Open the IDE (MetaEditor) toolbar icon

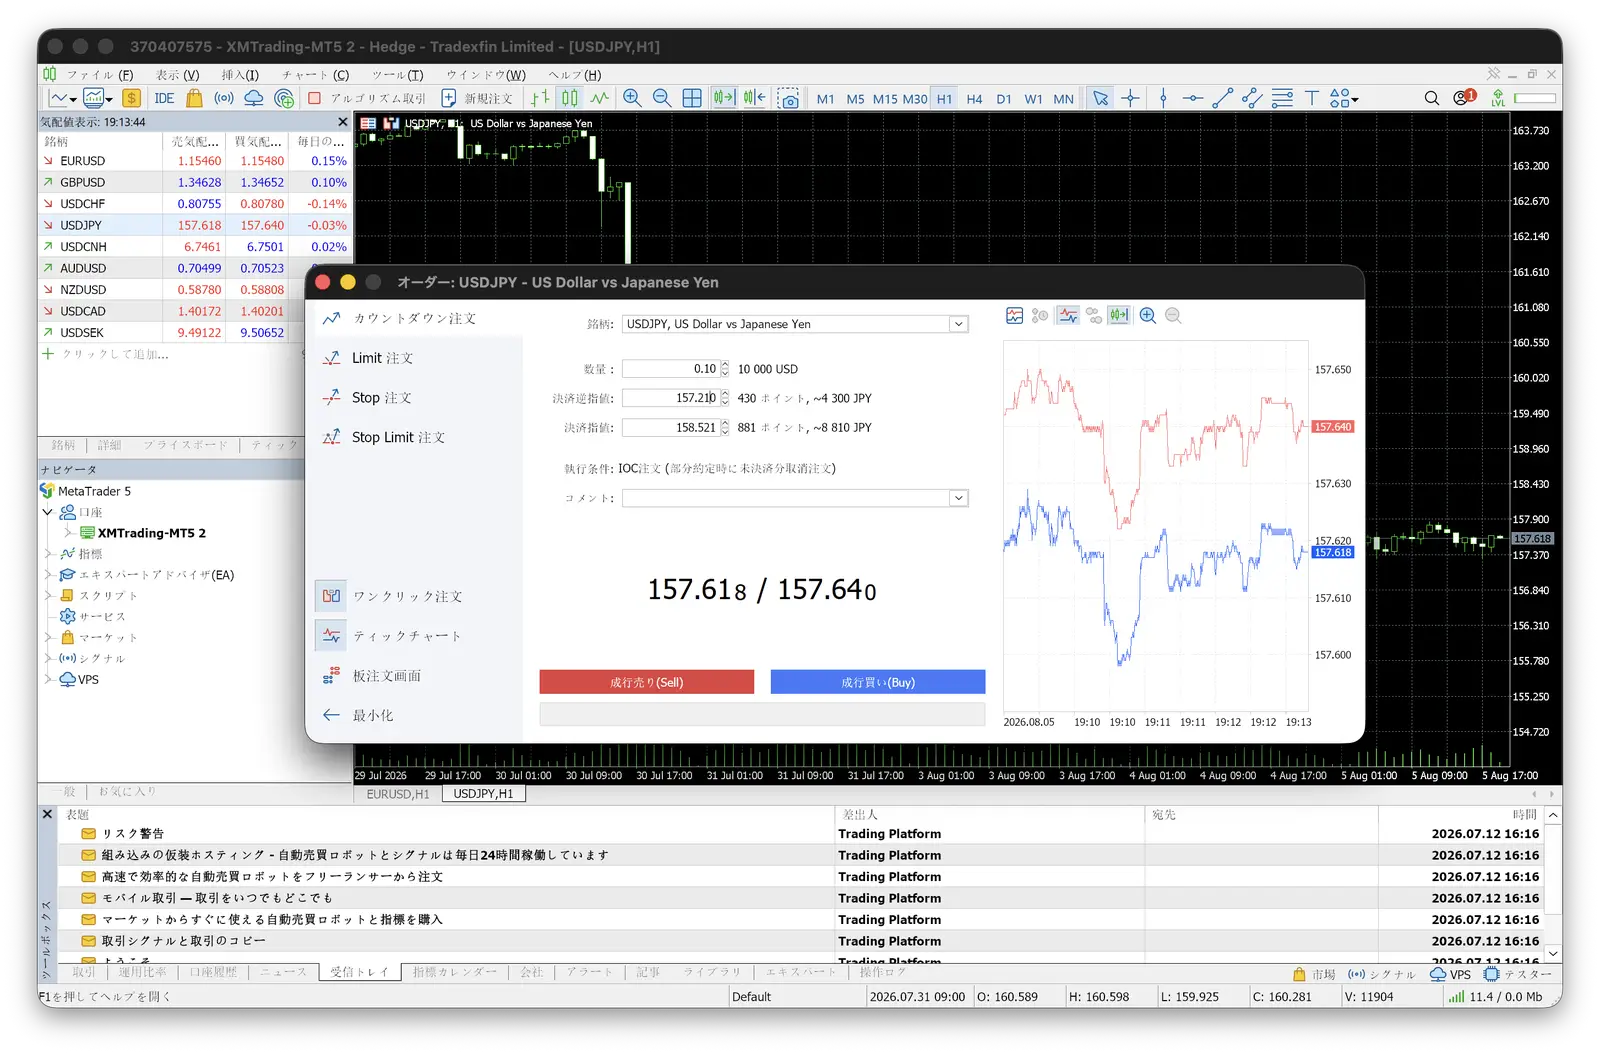coord(164,98)
